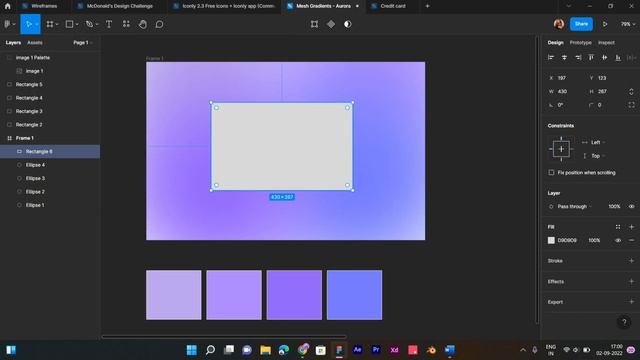The width and height of the screenshot is (640, 360).
Task: Select the Hand tool
Action: click(x=142, y=24)
